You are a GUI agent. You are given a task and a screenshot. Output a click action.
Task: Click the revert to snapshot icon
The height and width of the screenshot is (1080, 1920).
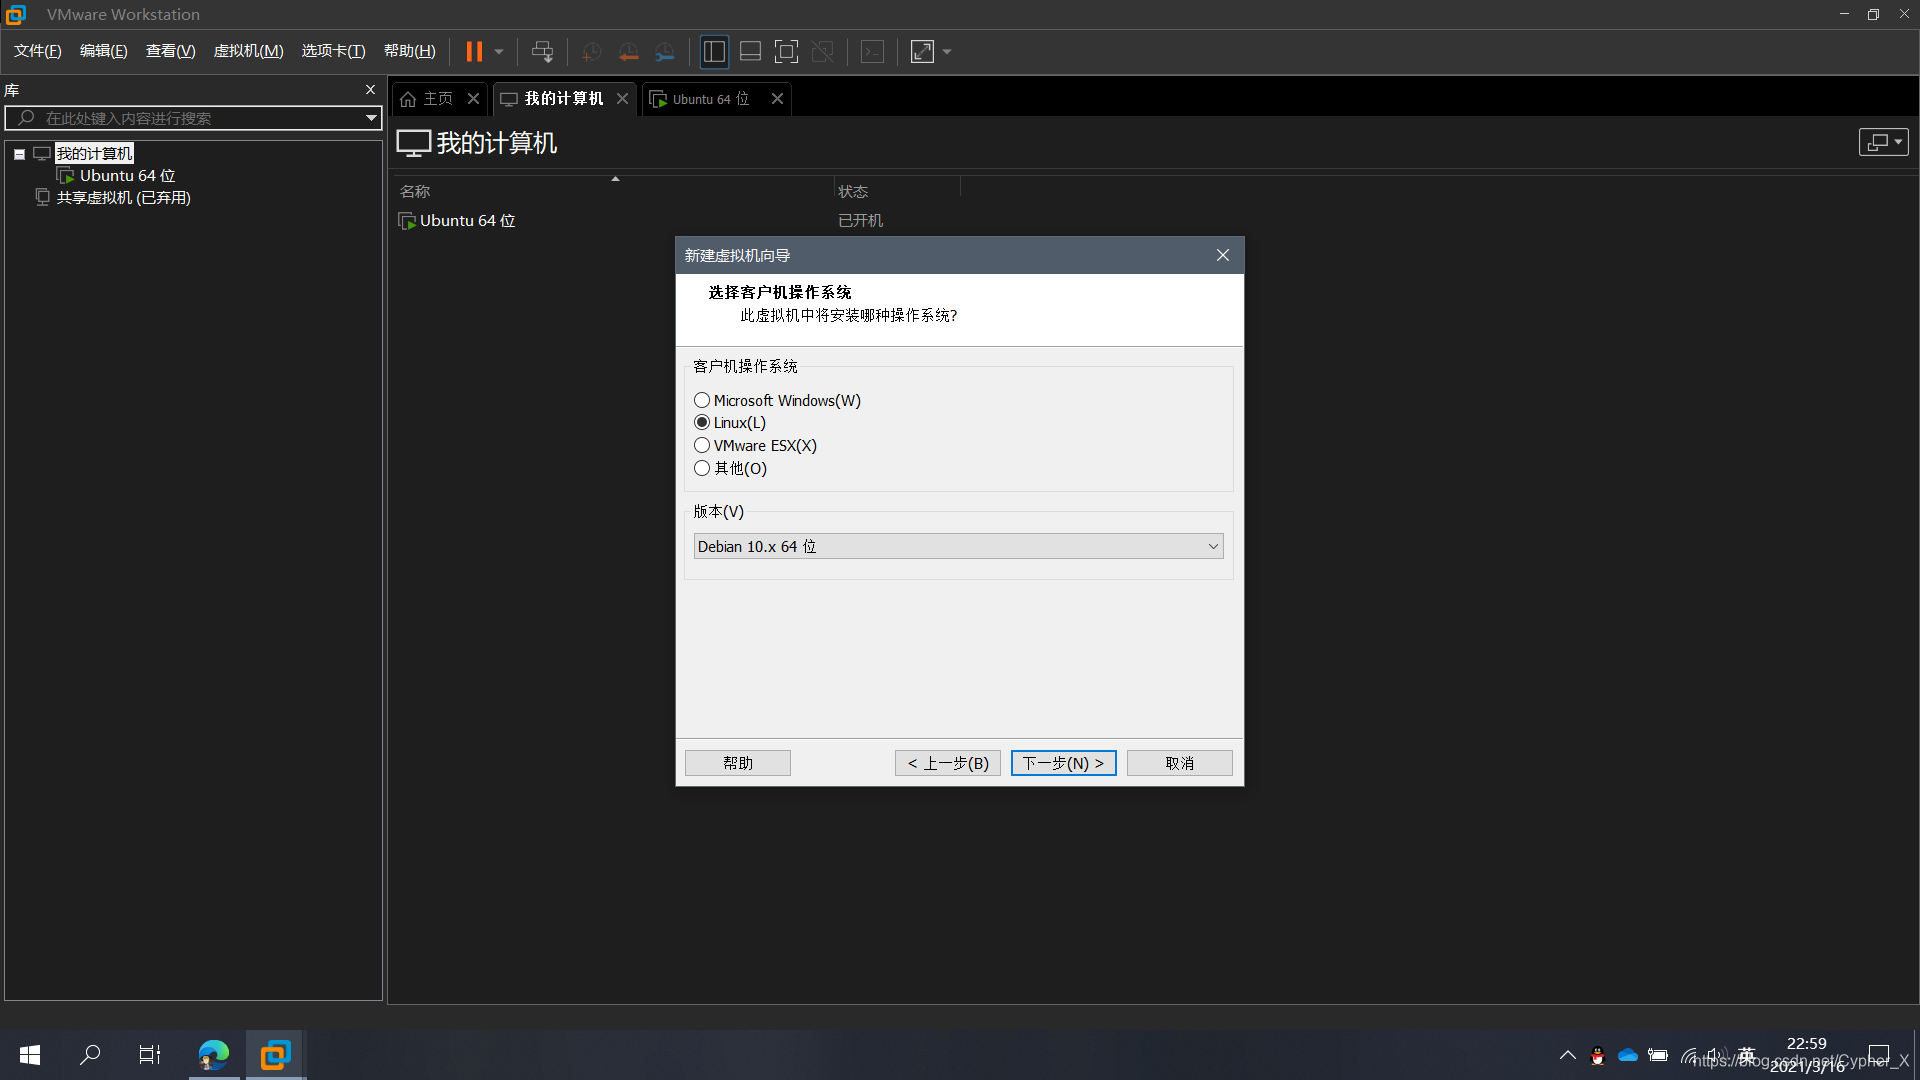[628, 51]
